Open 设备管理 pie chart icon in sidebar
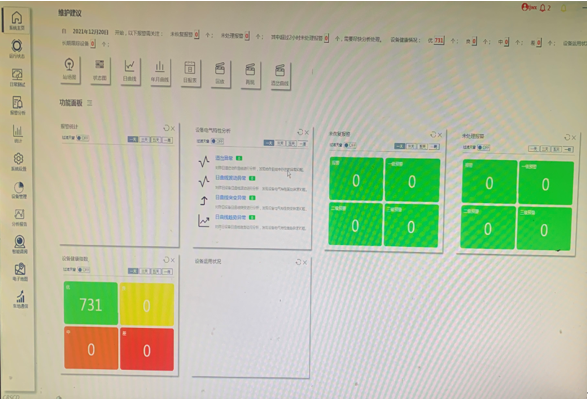Image resolution: width=588 pixels, height=399 pixels. coord(19,189)
